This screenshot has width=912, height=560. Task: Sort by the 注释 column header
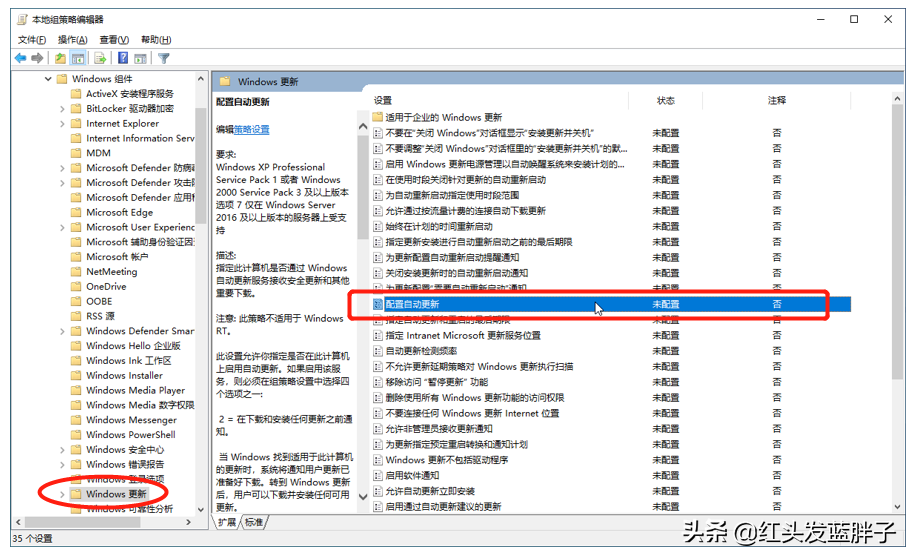[776, 100]
